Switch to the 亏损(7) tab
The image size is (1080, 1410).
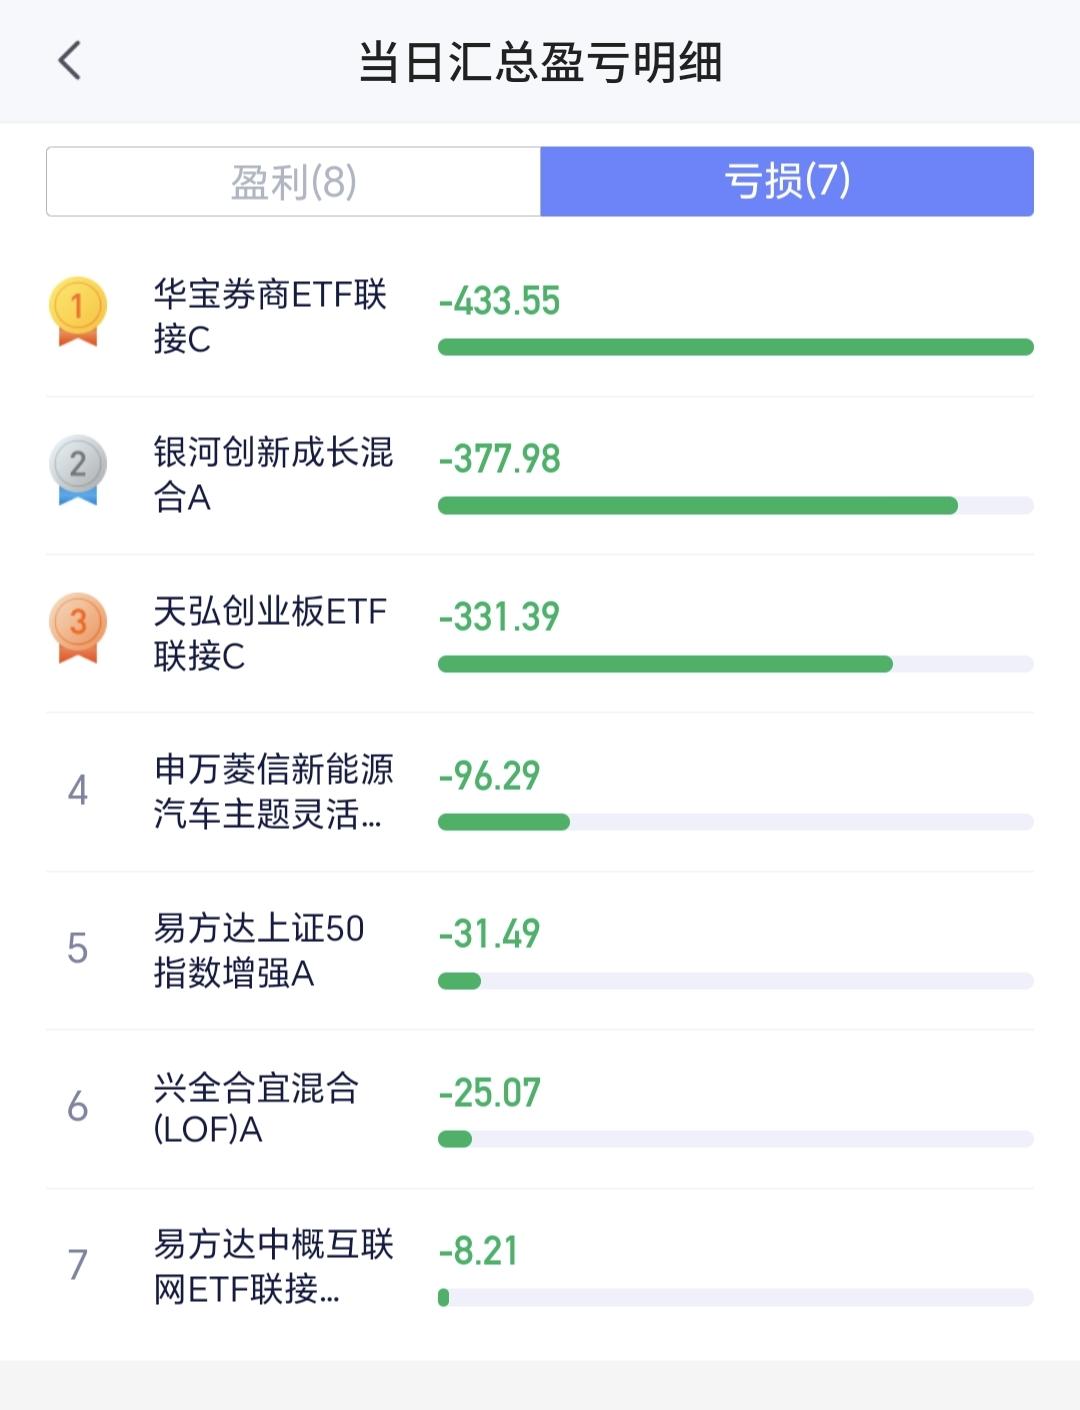point(787,181)
